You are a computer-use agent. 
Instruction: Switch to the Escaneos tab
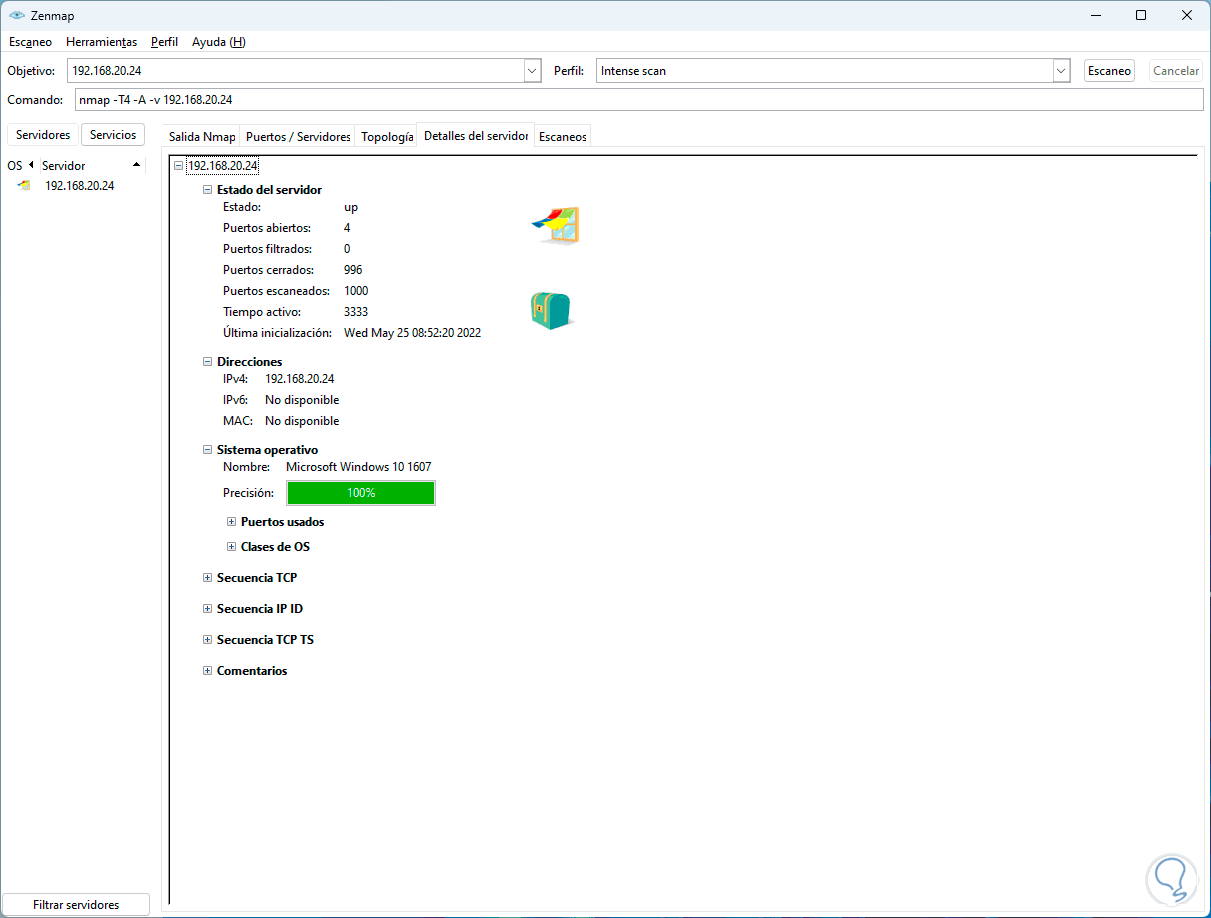[563, 137]
